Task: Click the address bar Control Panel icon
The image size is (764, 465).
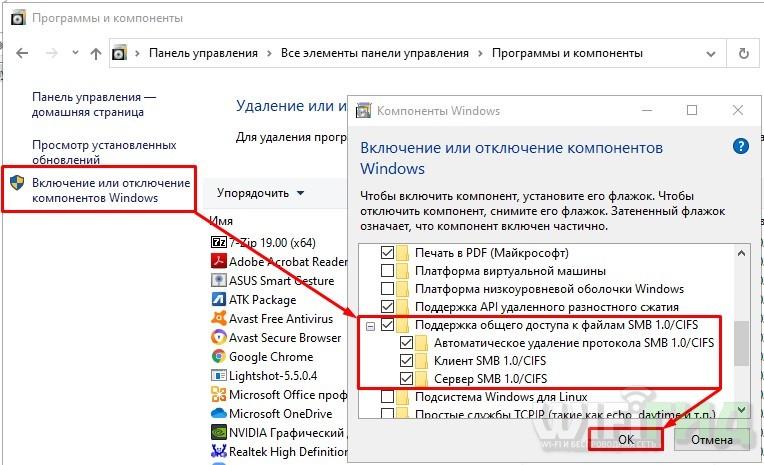Action: [119, 53]
